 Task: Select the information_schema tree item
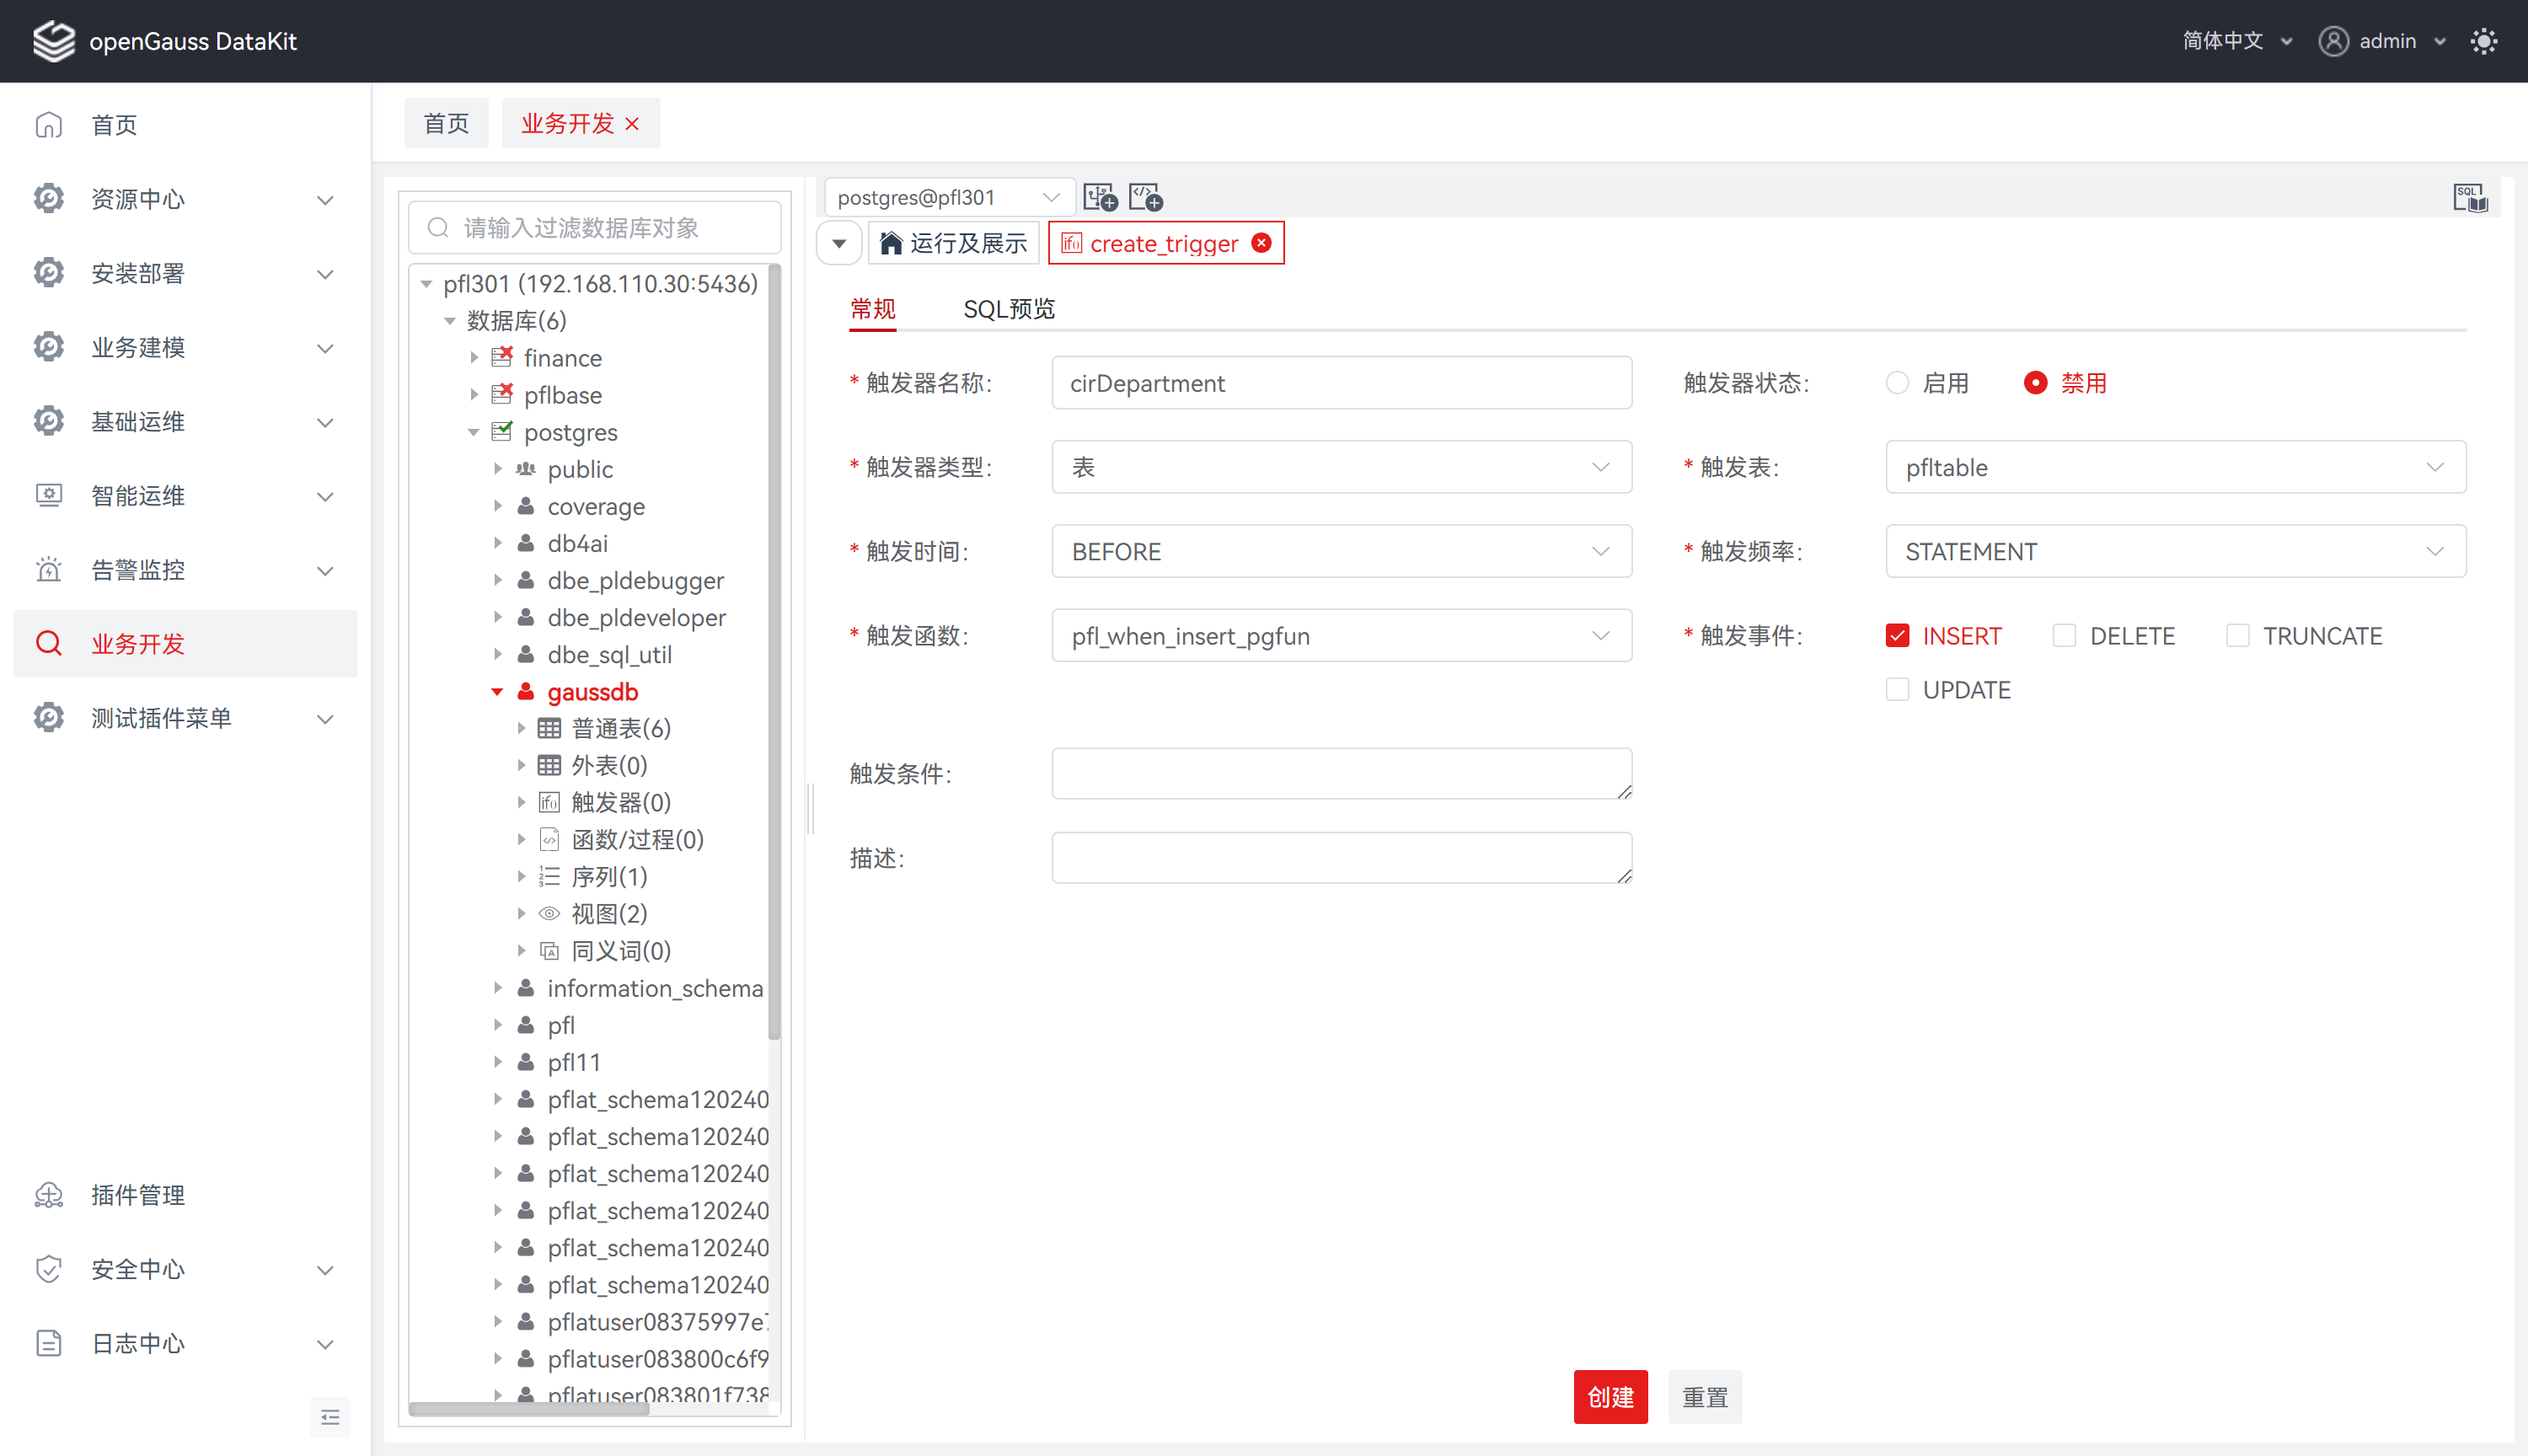654,988
